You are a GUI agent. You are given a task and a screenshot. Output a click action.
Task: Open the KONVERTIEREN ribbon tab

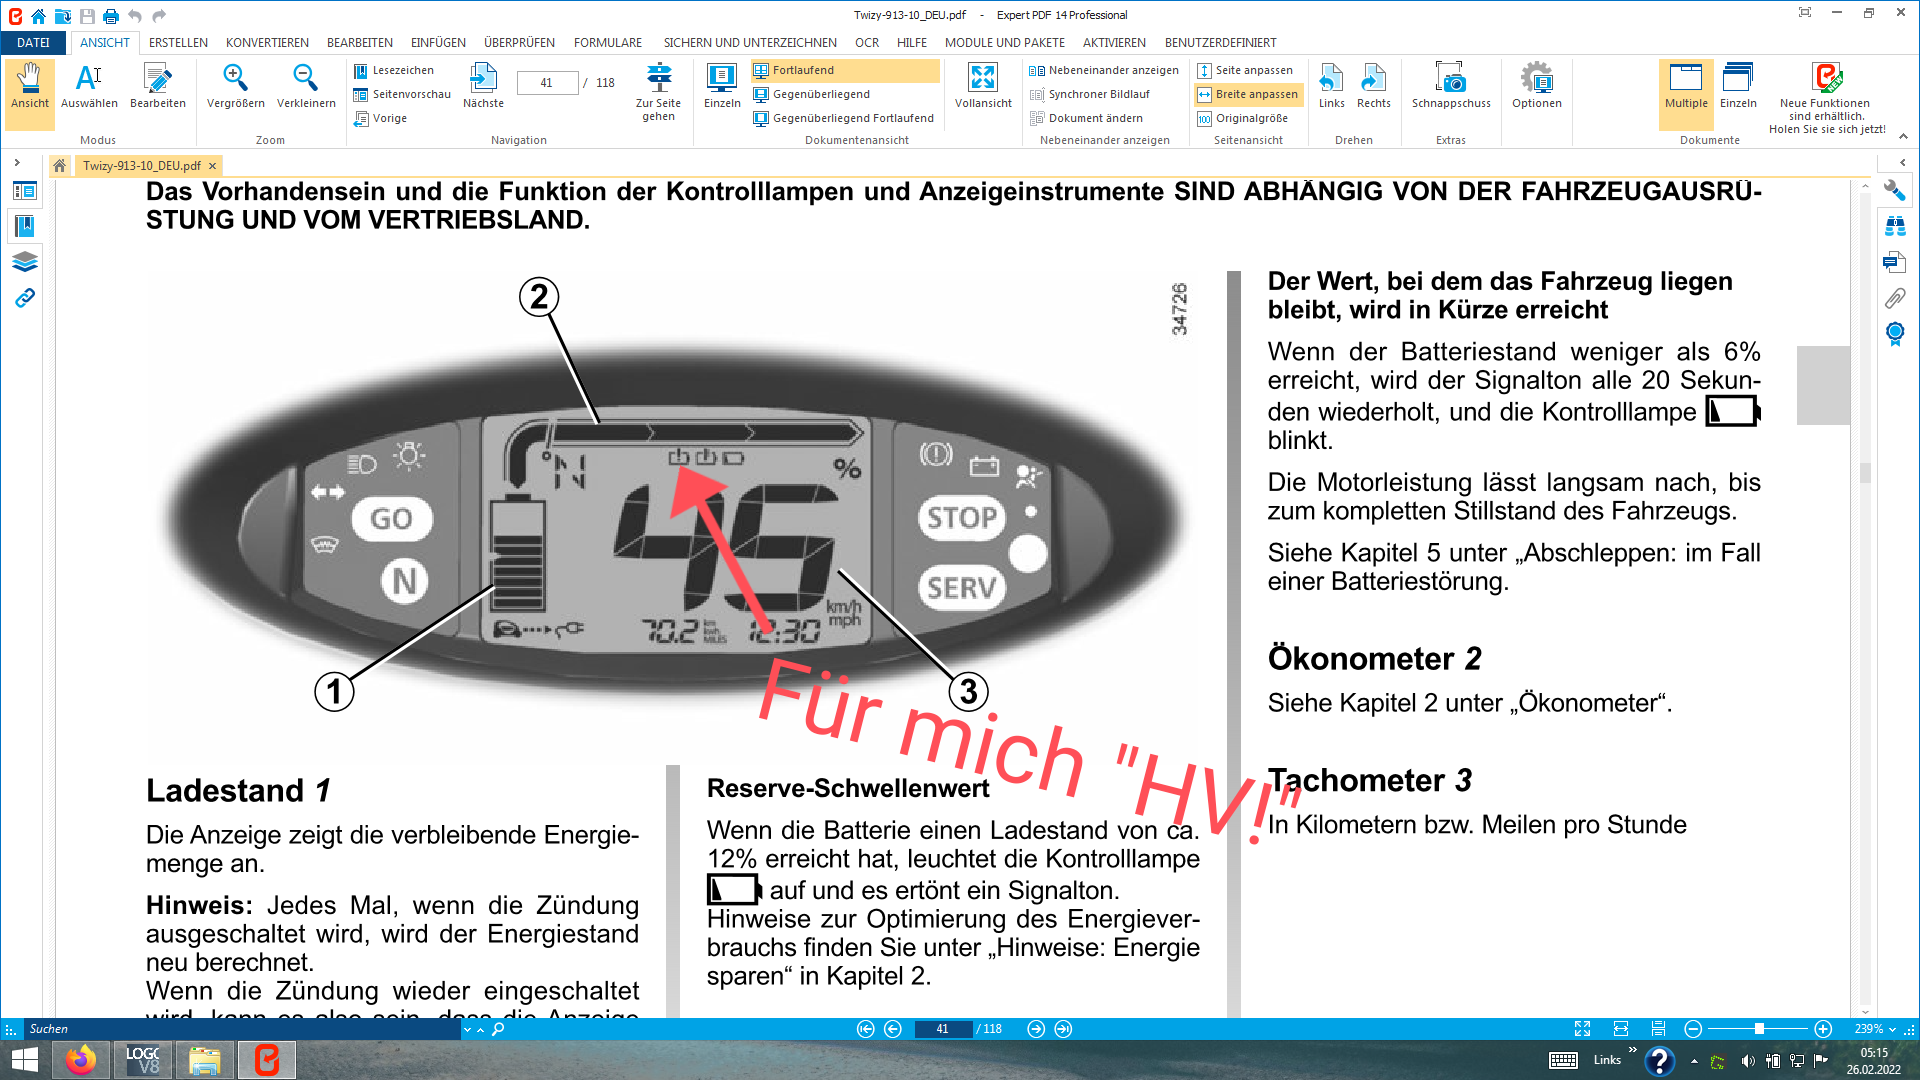pyautogui.click(x=267, y=43)
